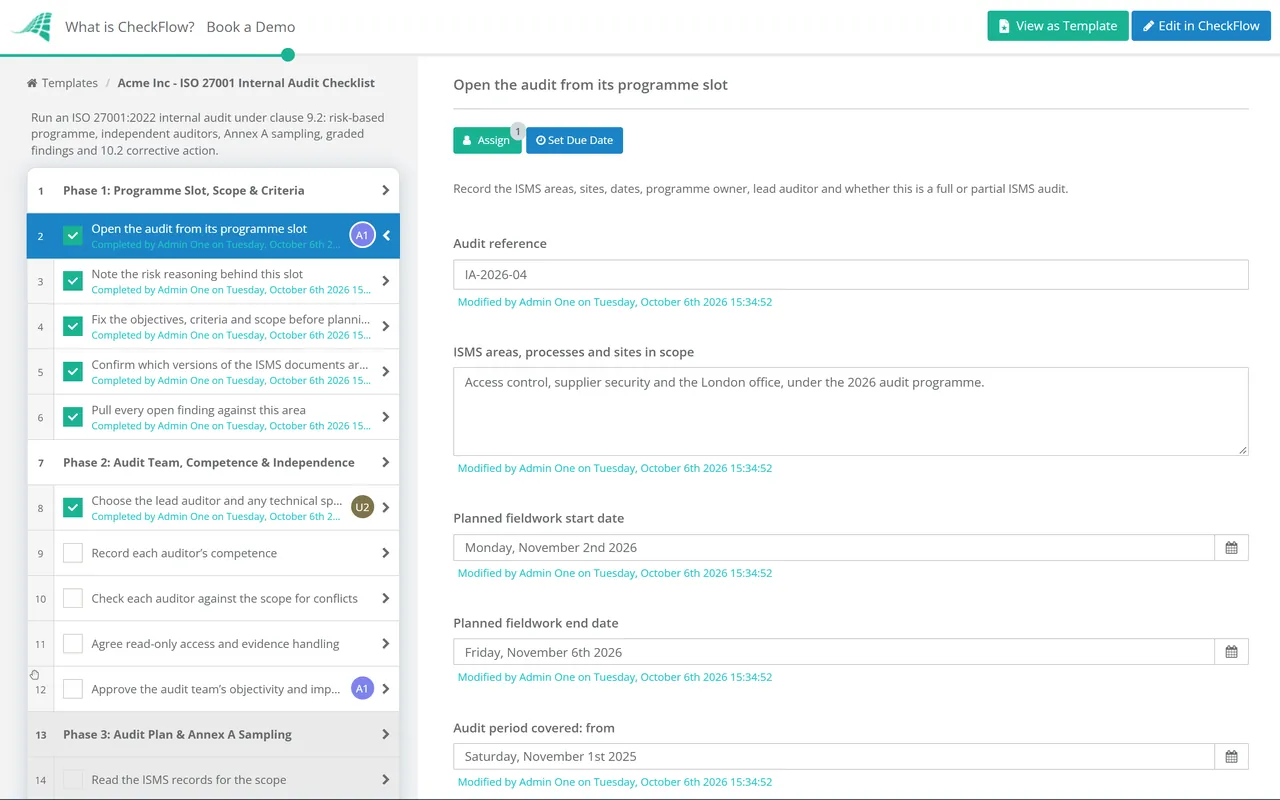This screenshot has height=800, width=1280.
Task: Click the Assign button
Action: tap(487, 140)
